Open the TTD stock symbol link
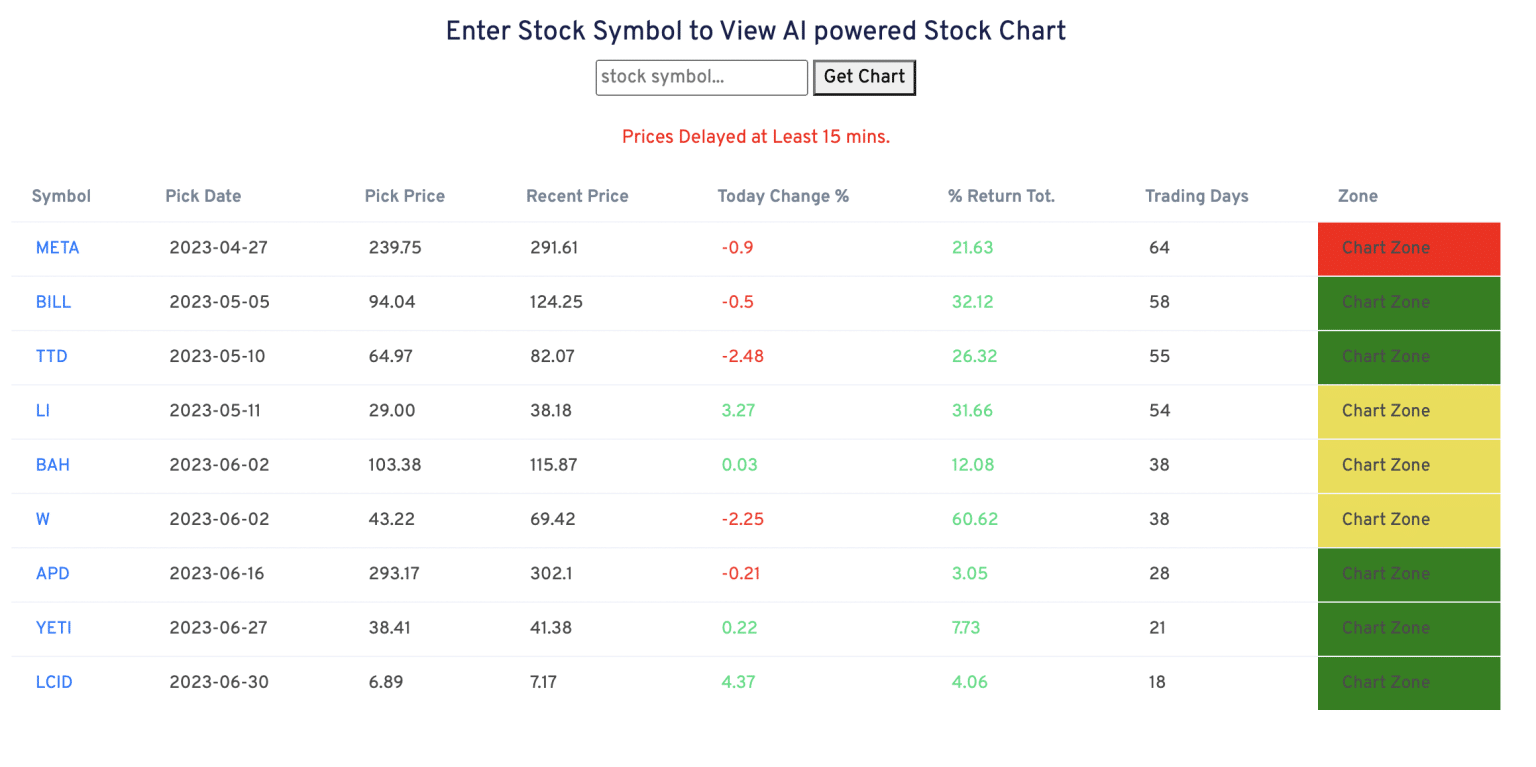Viewport: 1536px width, 767px height. click(51, 357)
